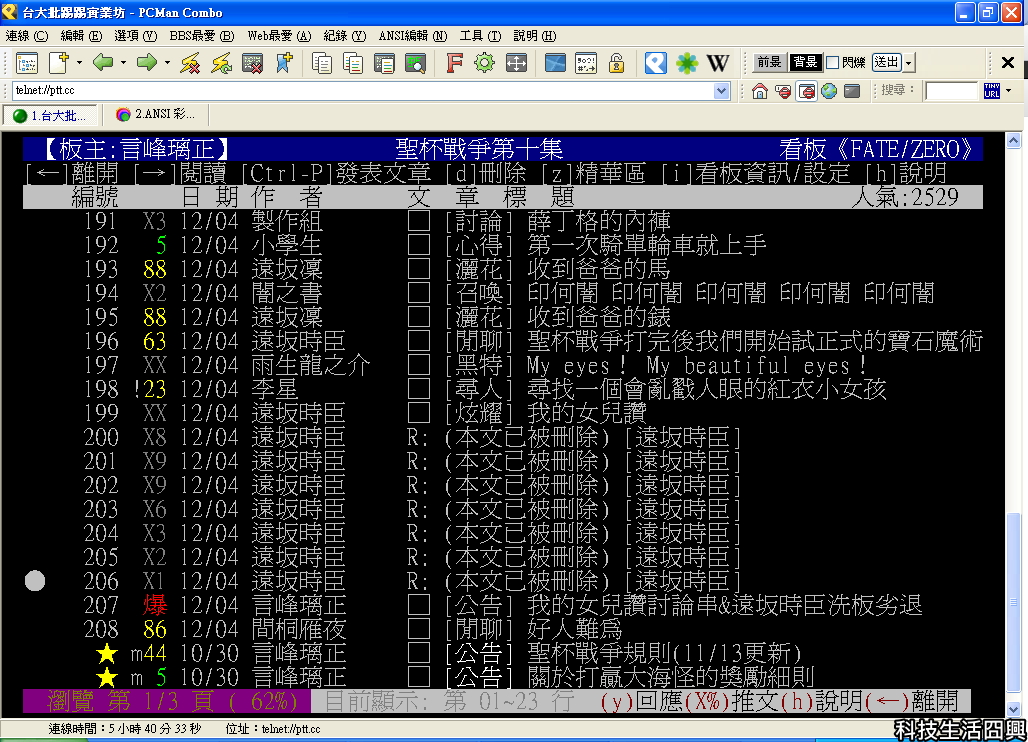This screenshot has width=1028, height=742.
Task: Click the 送出 send button
Action: coord(887,63)
